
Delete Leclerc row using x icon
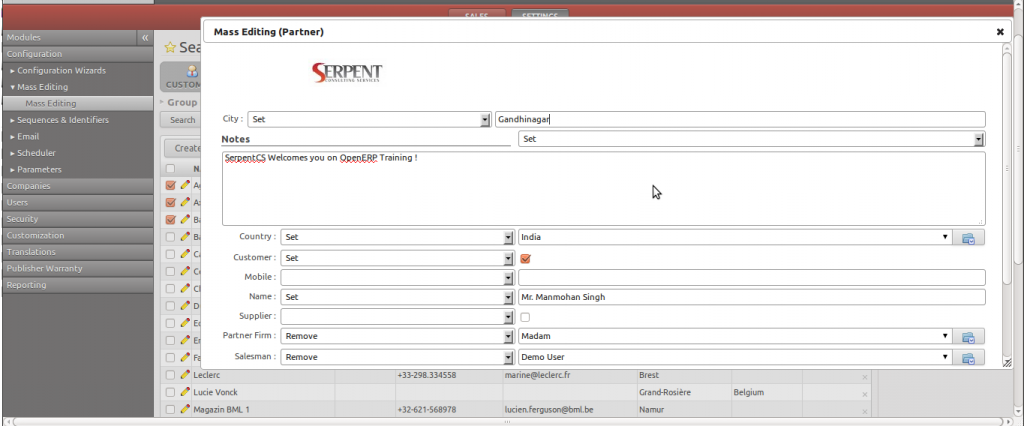(x=865, y=376)
